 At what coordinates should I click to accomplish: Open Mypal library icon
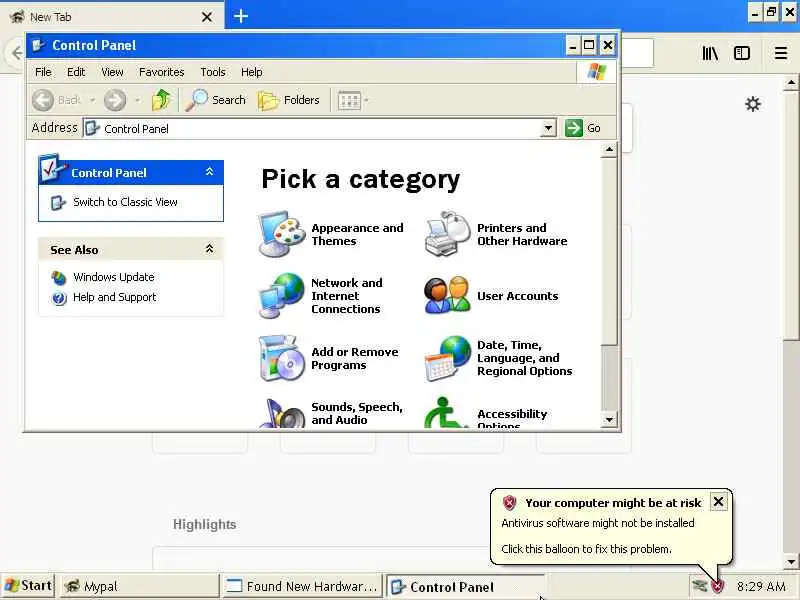pyautogui.click(x=710, y=53)
